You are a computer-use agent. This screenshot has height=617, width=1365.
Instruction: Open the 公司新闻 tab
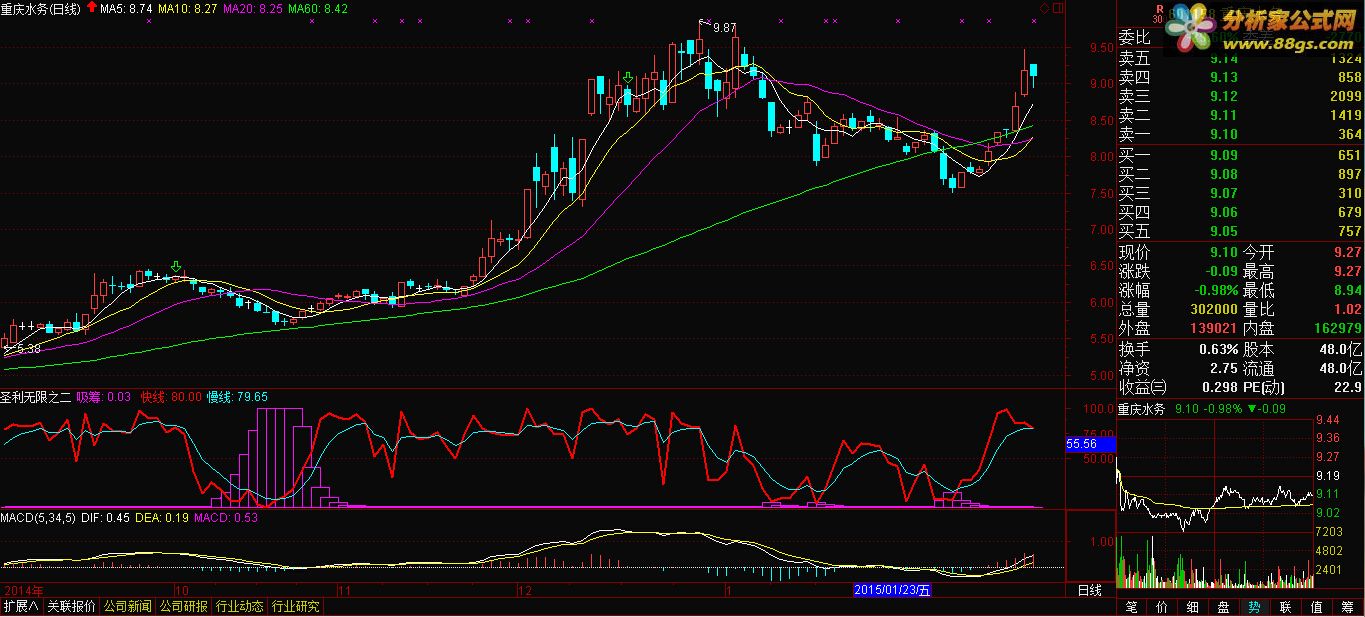point(128,606)
